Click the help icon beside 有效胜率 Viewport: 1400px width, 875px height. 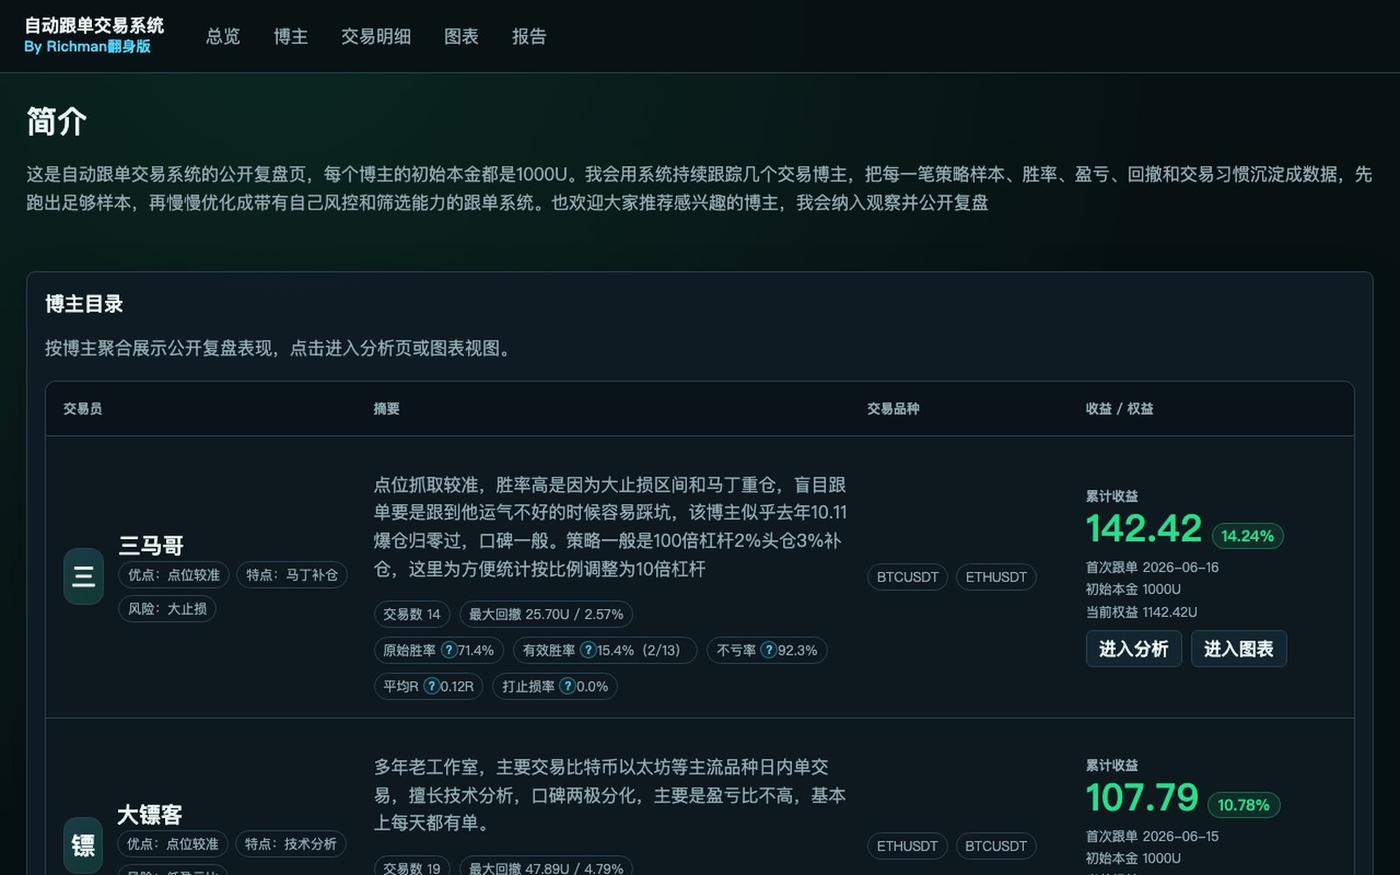tap(588, 650)
